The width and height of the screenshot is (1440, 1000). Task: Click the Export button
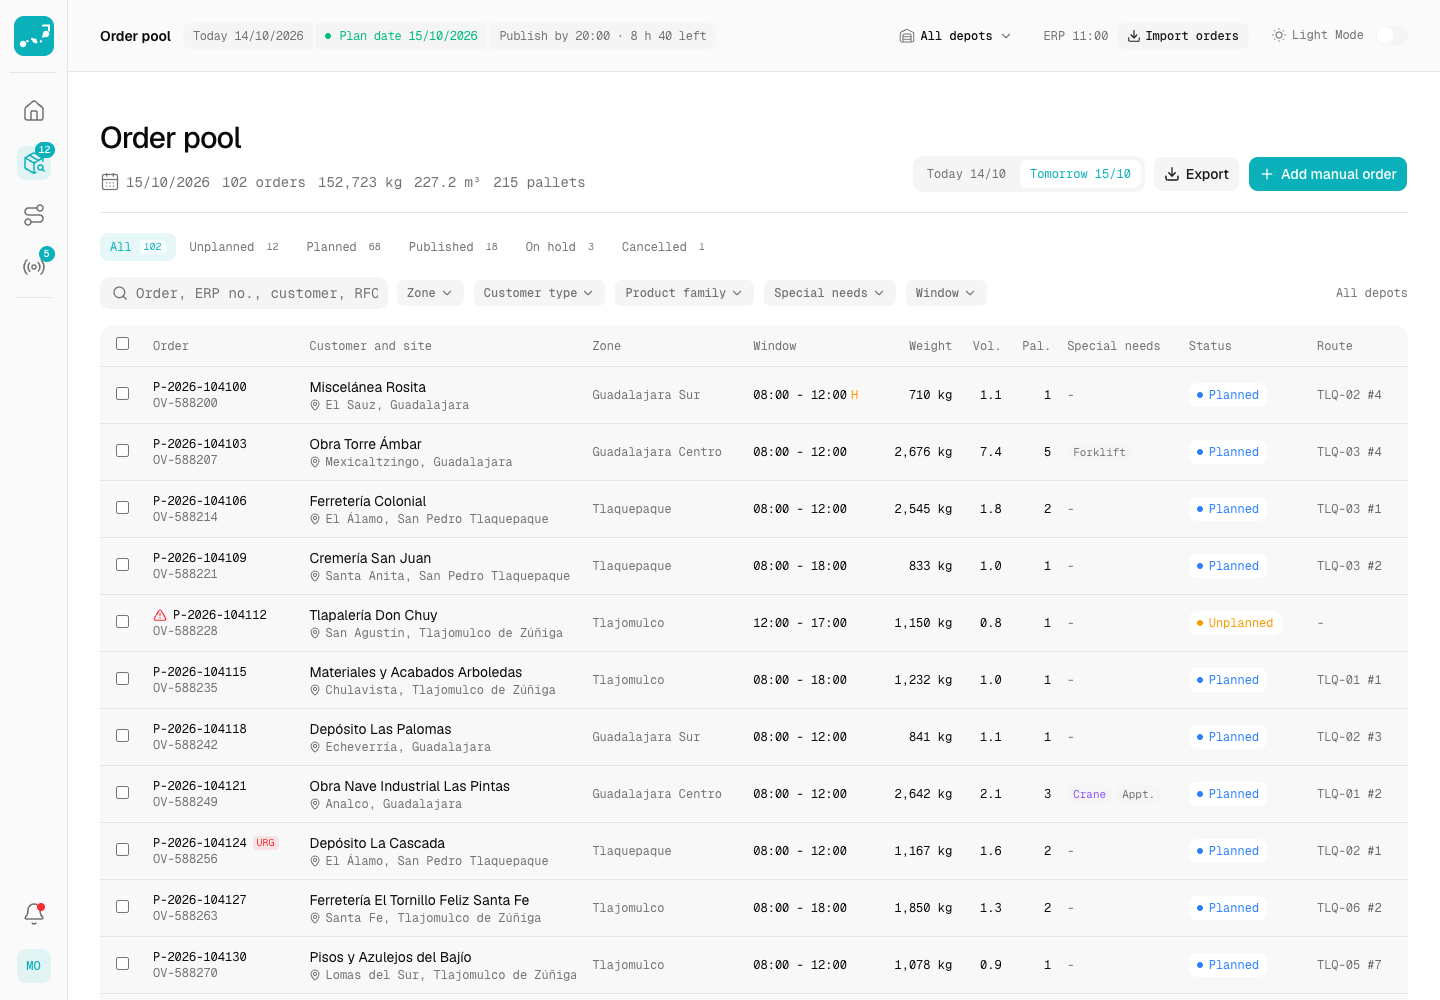point(1197,174)
